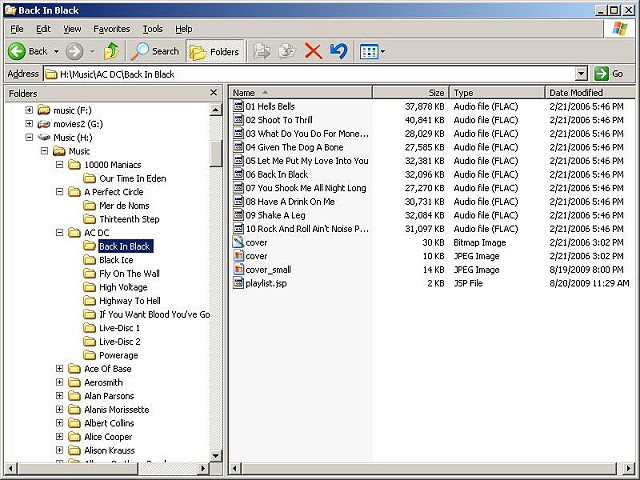Open the Views dropdown arrow
The image size is (640, 480).
tap(383, 52)
